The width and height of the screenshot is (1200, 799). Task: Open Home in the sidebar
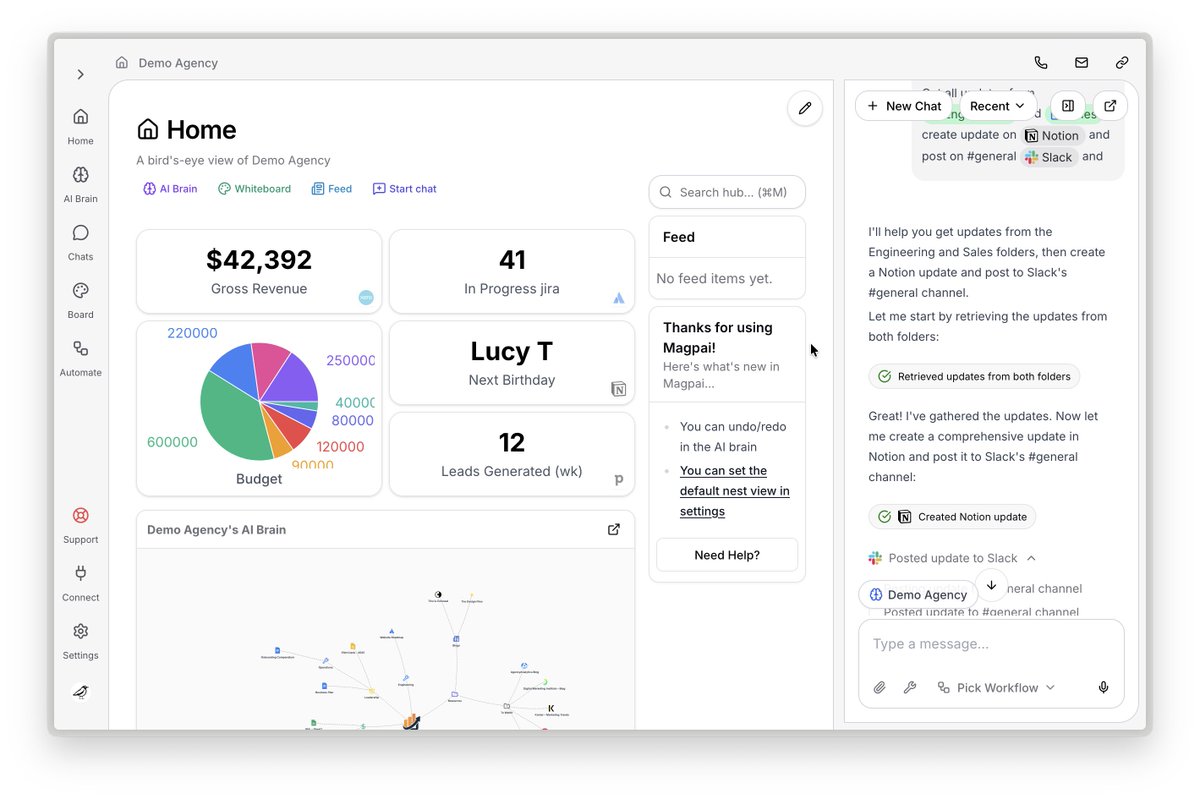point(81,126)
